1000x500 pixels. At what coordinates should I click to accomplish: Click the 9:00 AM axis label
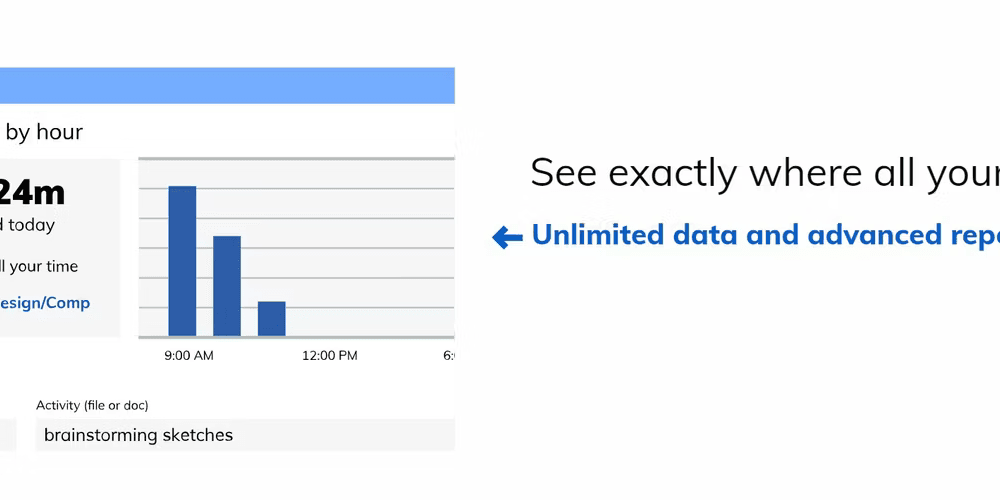(x=189, y=356)
